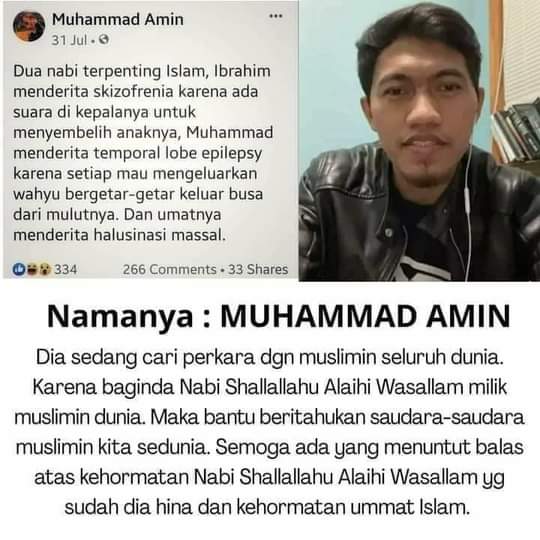The width and height of the screenshot is (540, 540).
Task: Select the Namanya : MUHAMMAD AMIN heading
Action: coord(279,316)
